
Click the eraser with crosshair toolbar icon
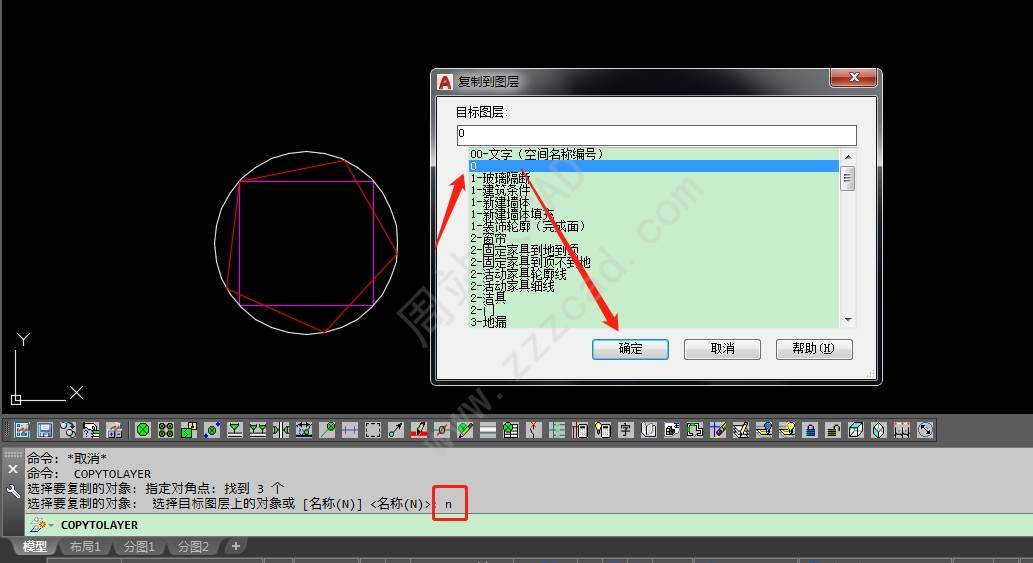718,430
